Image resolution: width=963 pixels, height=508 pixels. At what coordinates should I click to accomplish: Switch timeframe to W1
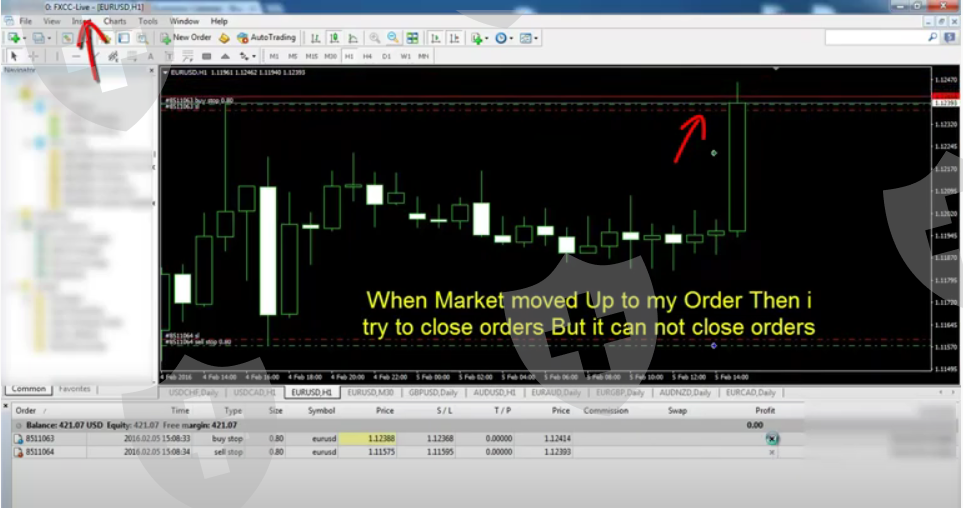(x=405, y=56)
